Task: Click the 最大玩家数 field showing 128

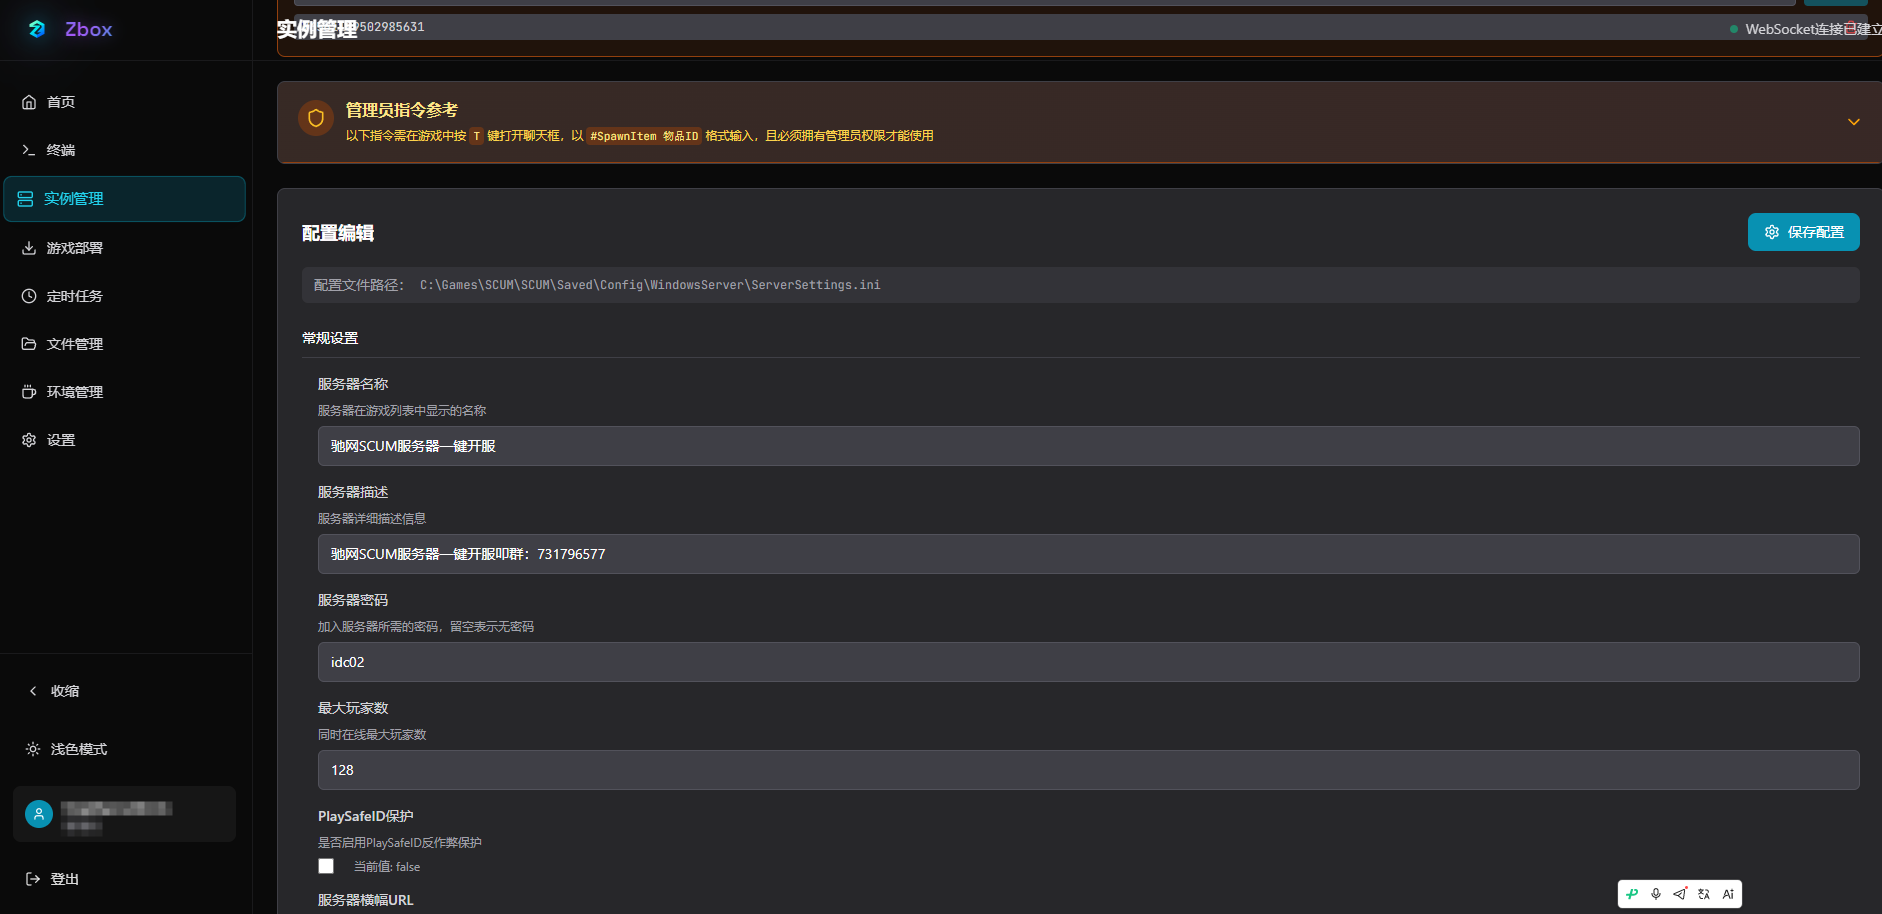Action: click(1088, 770)
